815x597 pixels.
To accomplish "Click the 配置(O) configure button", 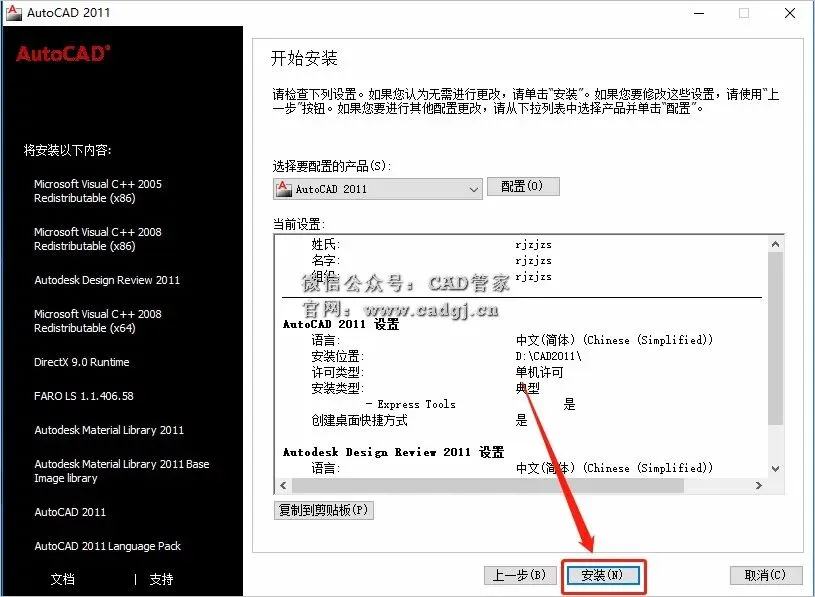I will [523, 187].
